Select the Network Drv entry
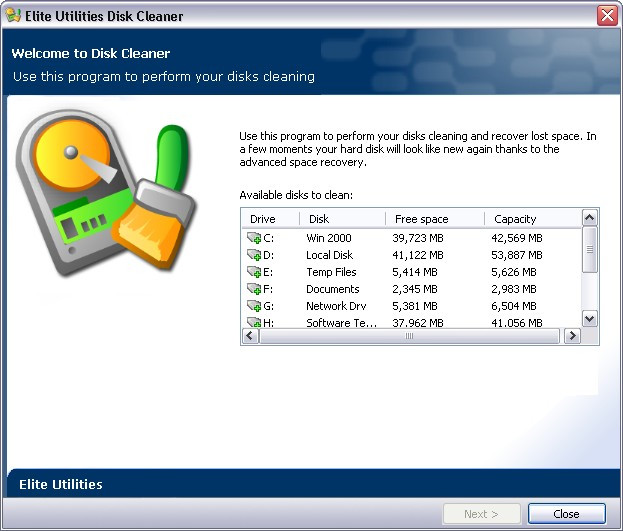623x531 pixels. (x=336, y=306)
